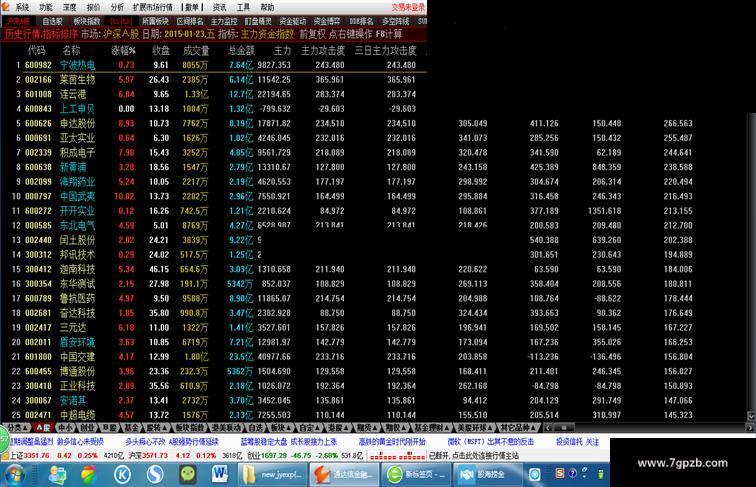Image resolution: width=756 pixels, height=487 pixels.
Task: Open news link 高铁的黄金时代刚开始
Action: [392, 442]
